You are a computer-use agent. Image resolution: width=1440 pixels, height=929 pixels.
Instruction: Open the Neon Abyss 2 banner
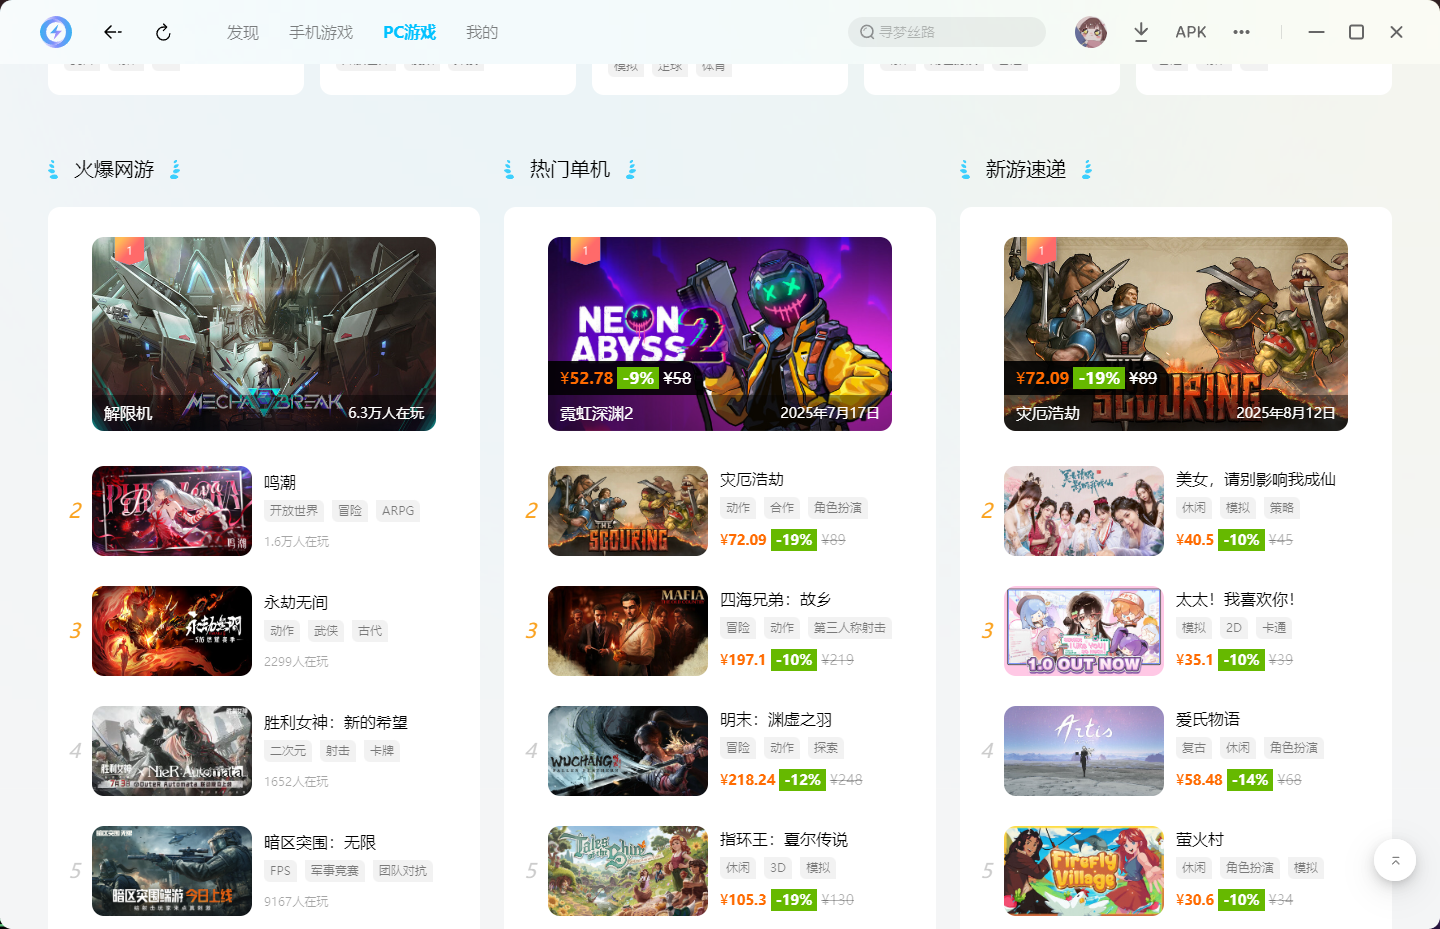pos(720,334)
